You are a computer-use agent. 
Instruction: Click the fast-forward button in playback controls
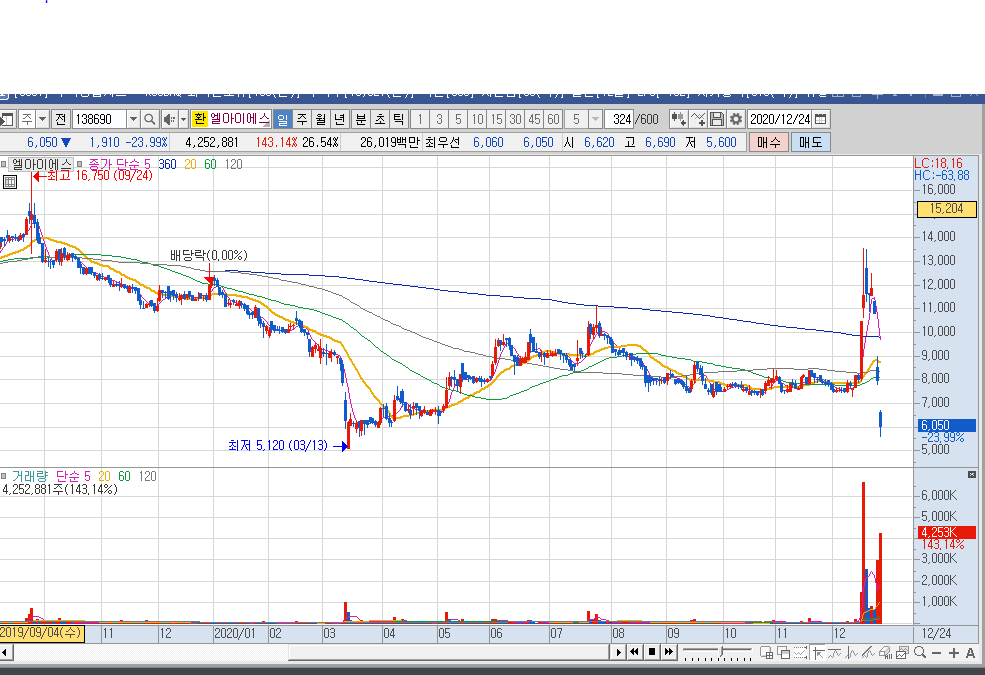tap(668, 652)
